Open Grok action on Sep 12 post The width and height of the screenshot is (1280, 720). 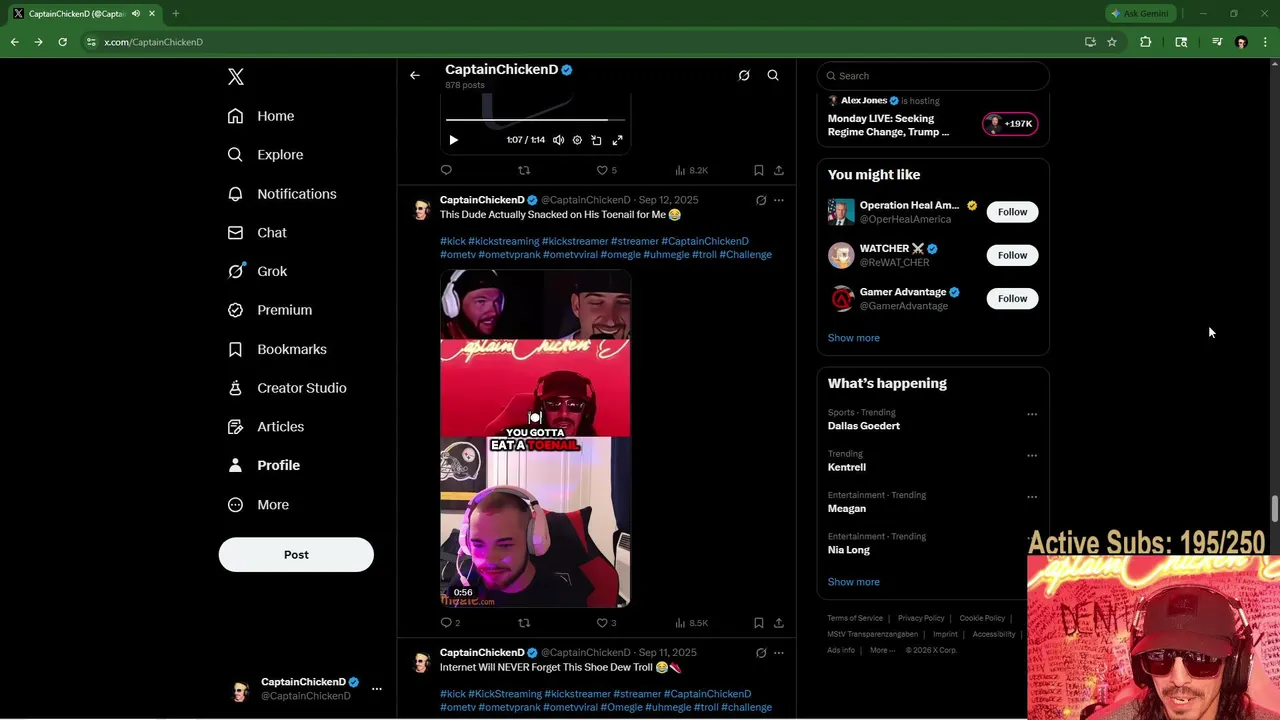(x=761, y=200)
